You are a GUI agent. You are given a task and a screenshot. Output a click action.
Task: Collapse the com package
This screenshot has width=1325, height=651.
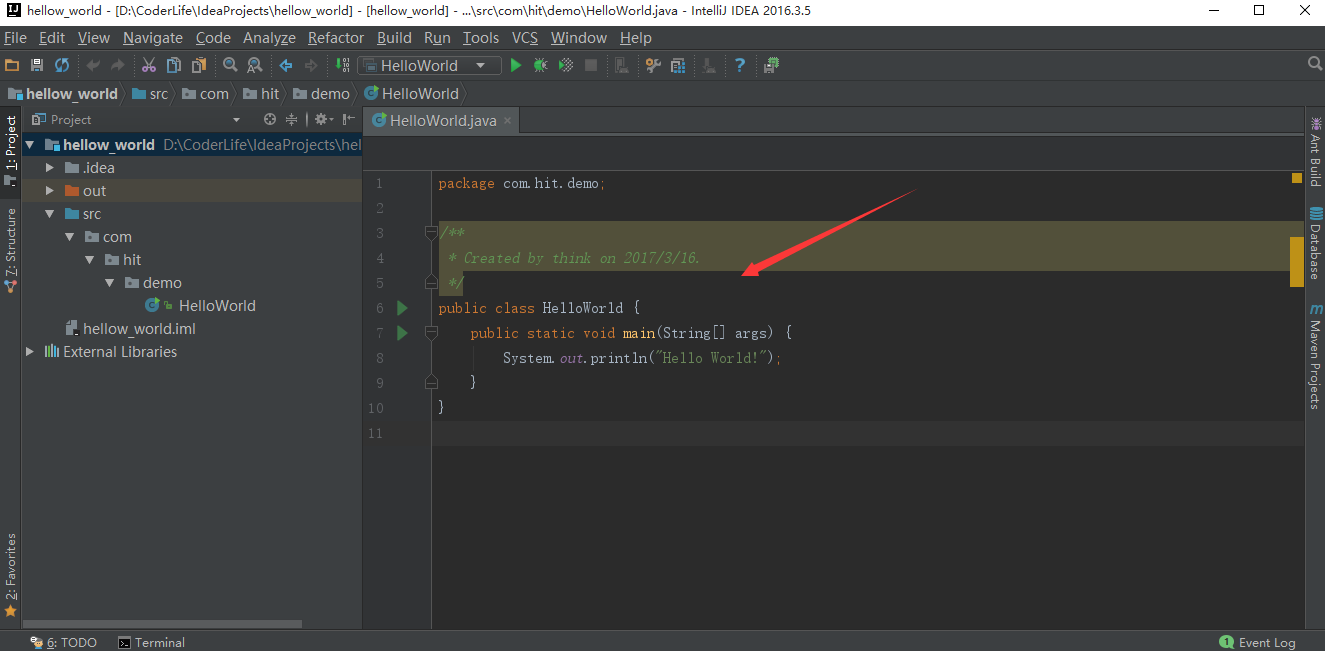(x=70, y=237)
